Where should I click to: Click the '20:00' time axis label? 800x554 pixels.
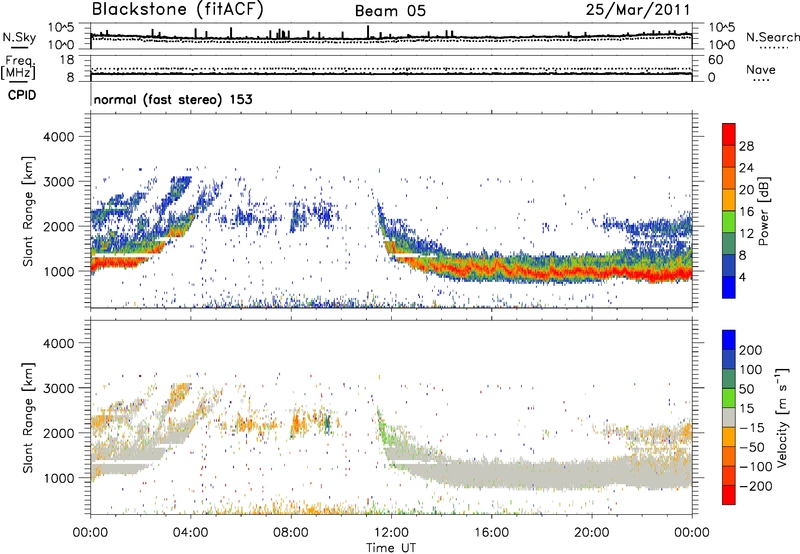pyautogui.click(x=591, y=533)
